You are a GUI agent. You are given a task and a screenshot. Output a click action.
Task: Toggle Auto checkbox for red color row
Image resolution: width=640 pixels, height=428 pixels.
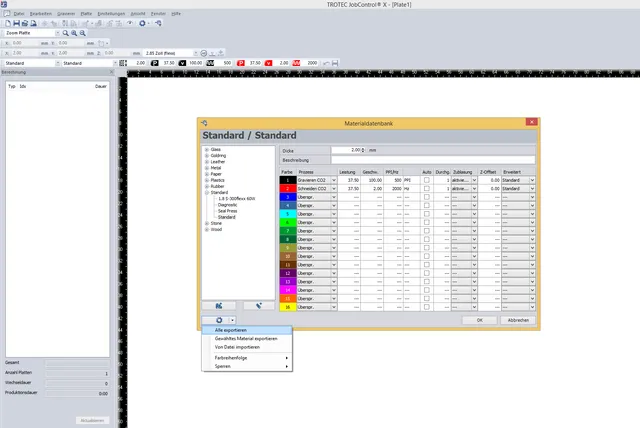[x=427, y=188]
